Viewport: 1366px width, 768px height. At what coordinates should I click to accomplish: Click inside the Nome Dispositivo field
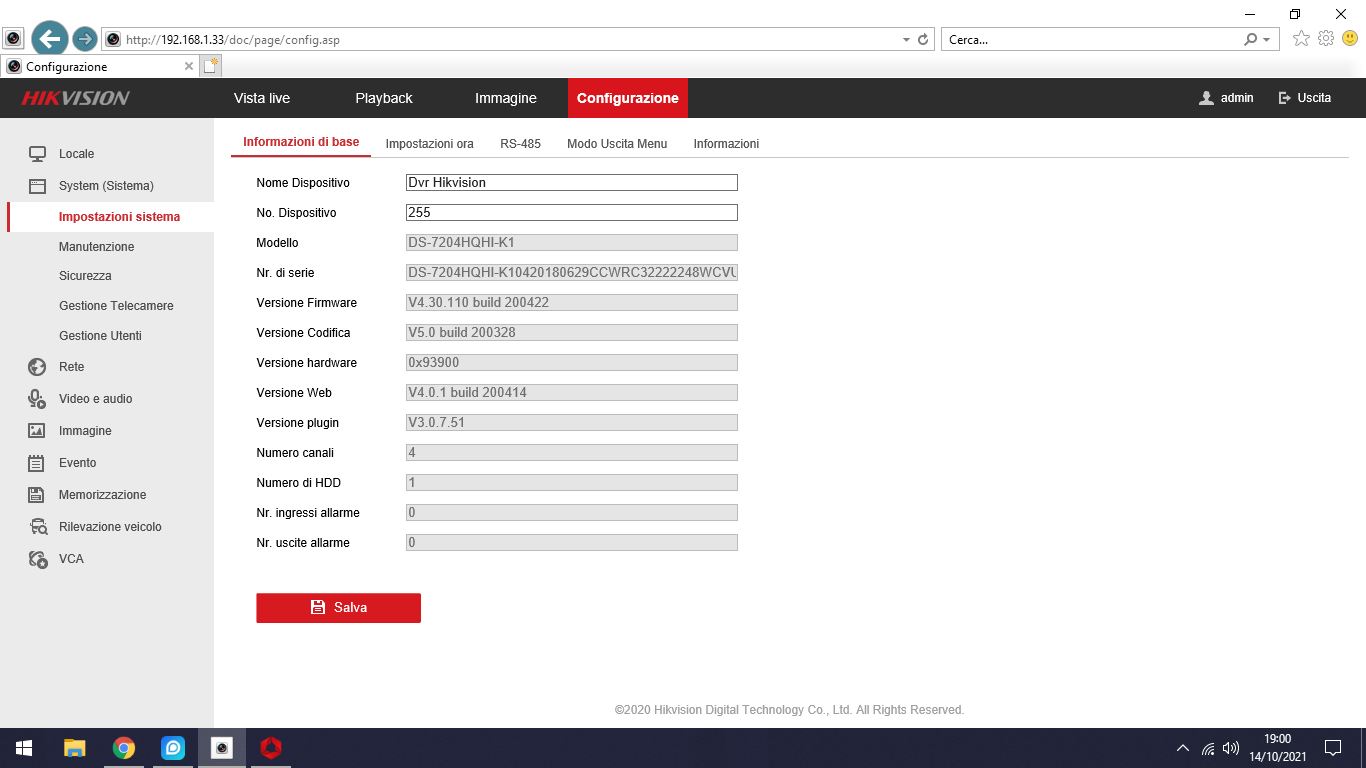[x=571, y=182]
